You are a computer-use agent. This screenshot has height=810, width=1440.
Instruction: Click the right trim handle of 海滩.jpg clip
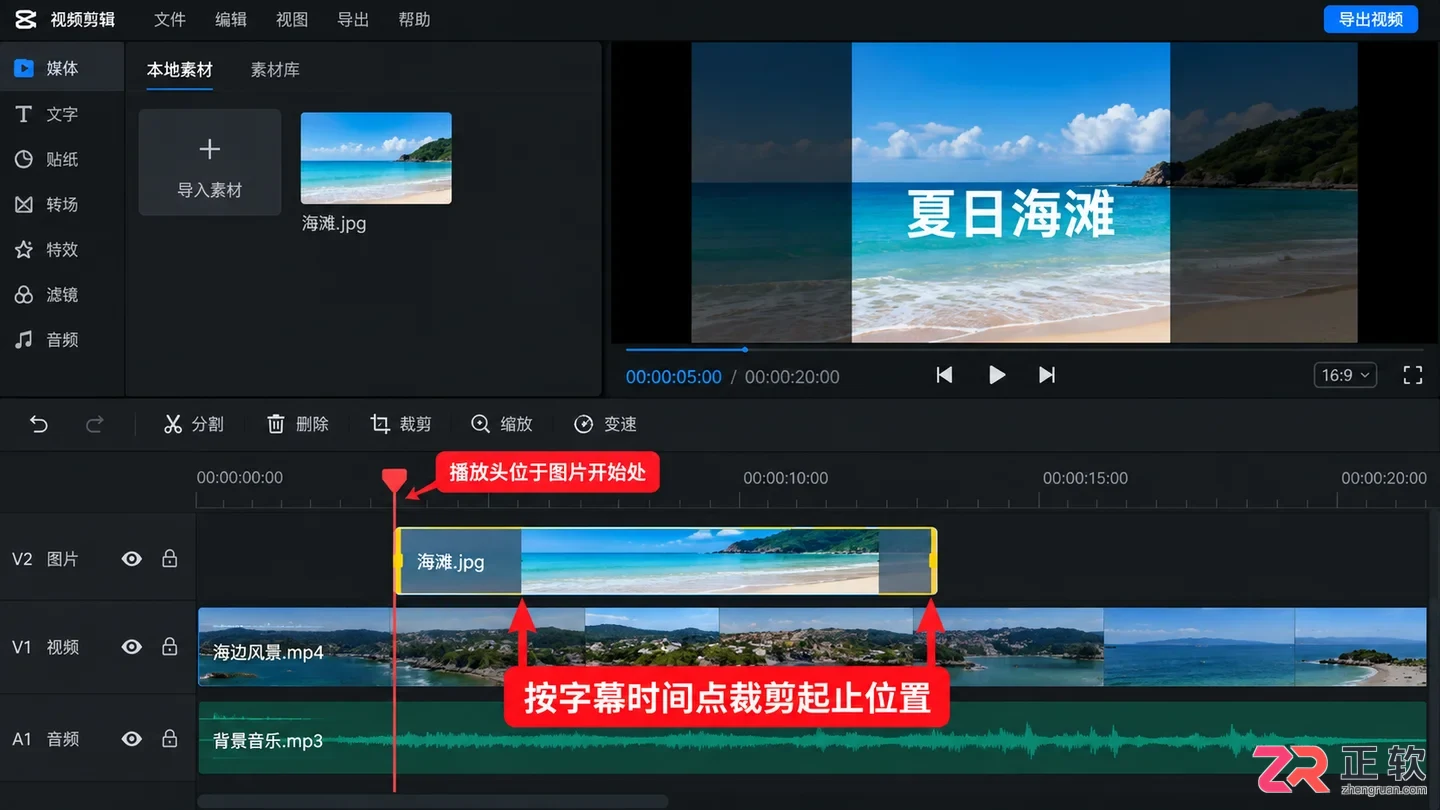coord(933,561)
